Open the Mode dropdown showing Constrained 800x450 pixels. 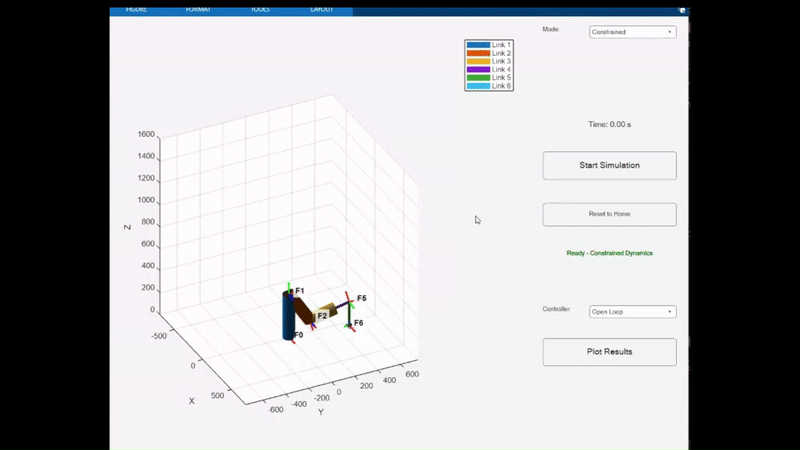pyautogui.click(x=633, y=32)
